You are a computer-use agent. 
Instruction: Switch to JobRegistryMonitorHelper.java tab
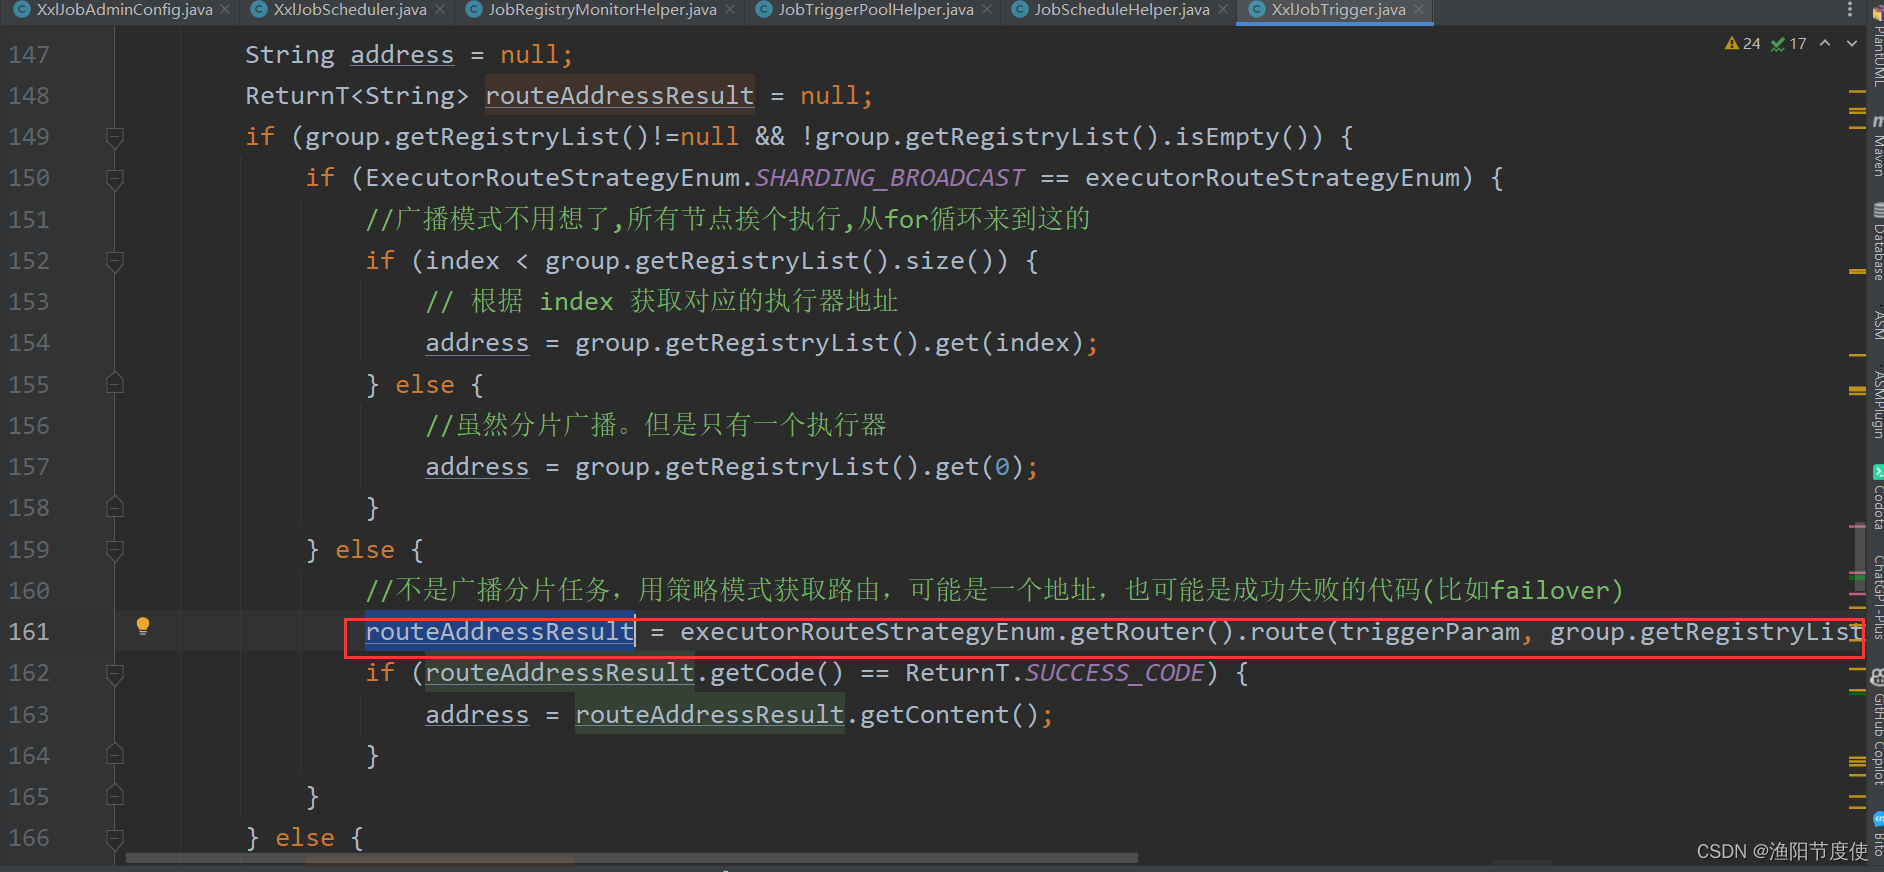[x=602, y=9]
